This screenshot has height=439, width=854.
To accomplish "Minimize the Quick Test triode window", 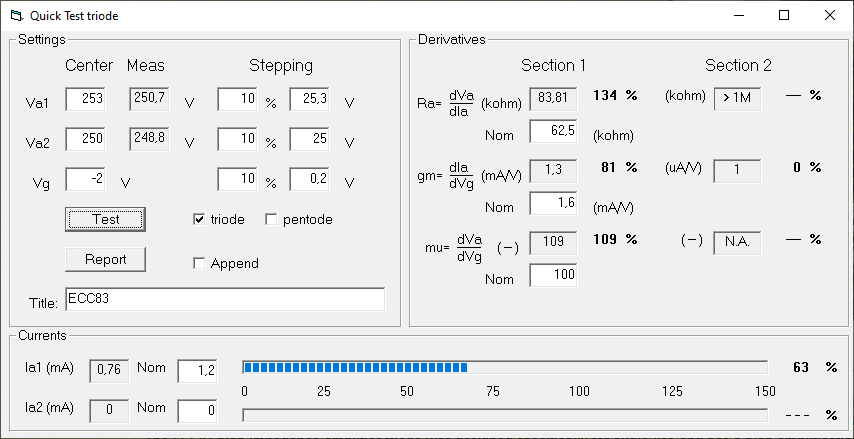I will click(x=738, y=15).
